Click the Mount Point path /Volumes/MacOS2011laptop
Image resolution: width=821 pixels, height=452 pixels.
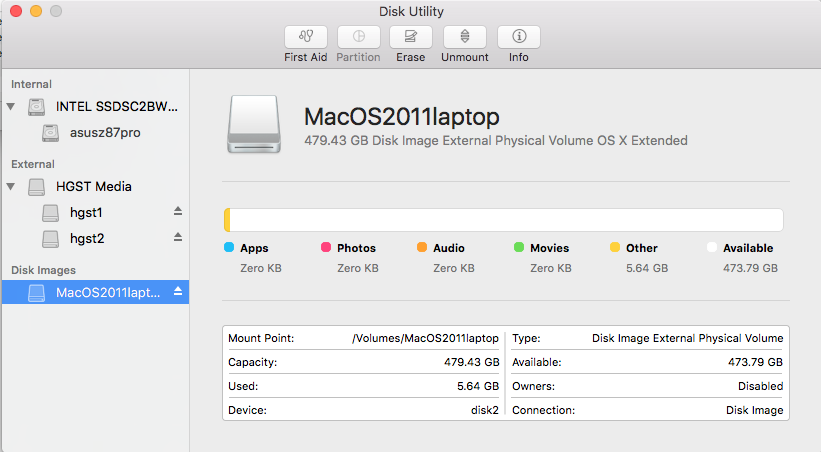(425, 338)
